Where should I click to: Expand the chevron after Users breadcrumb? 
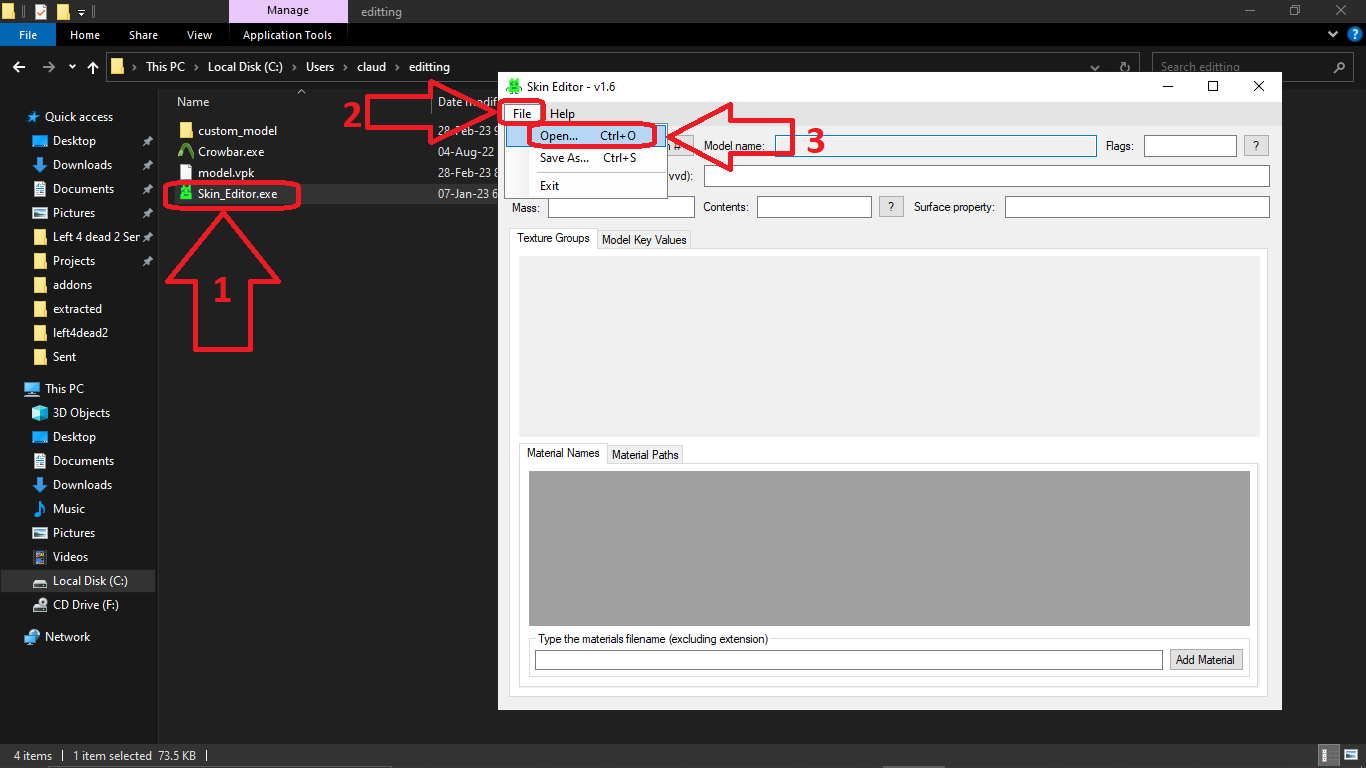tap(345, 67)
